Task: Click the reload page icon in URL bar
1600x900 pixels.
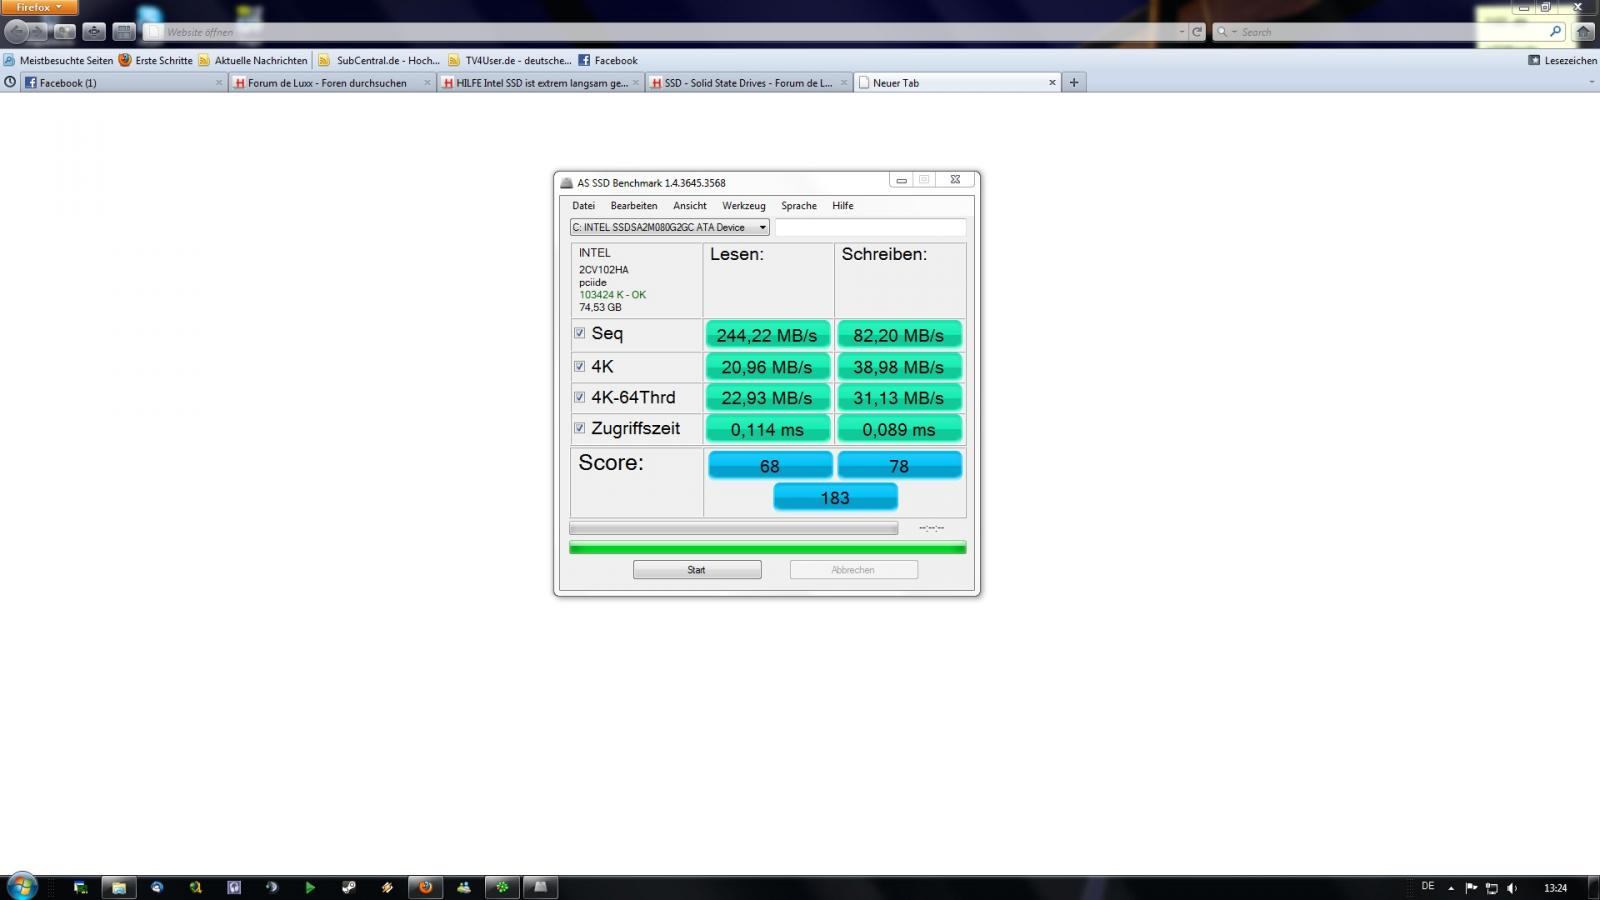Action: (1197, 32)
